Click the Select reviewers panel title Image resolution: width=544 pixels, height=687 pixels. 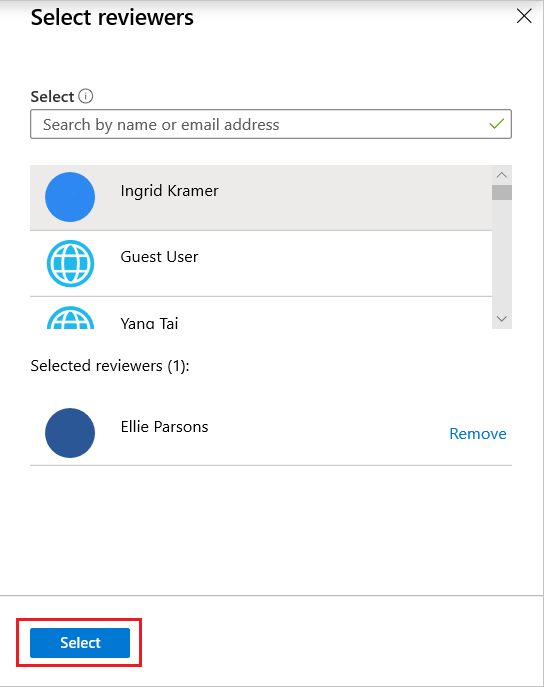click(112, 18)
